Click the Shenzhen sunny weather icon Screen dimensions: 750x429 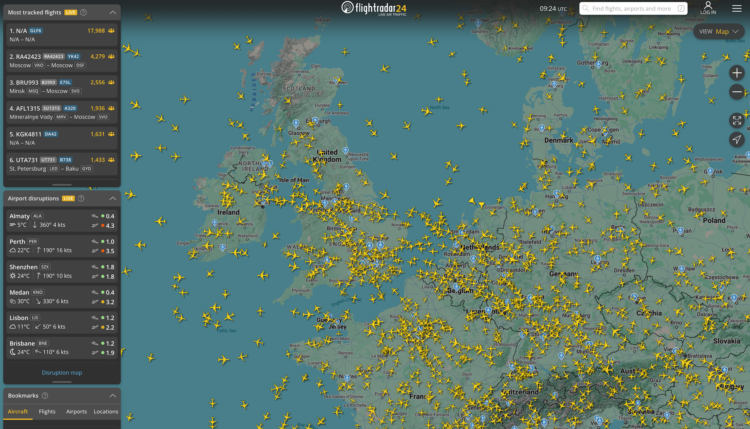12,276
